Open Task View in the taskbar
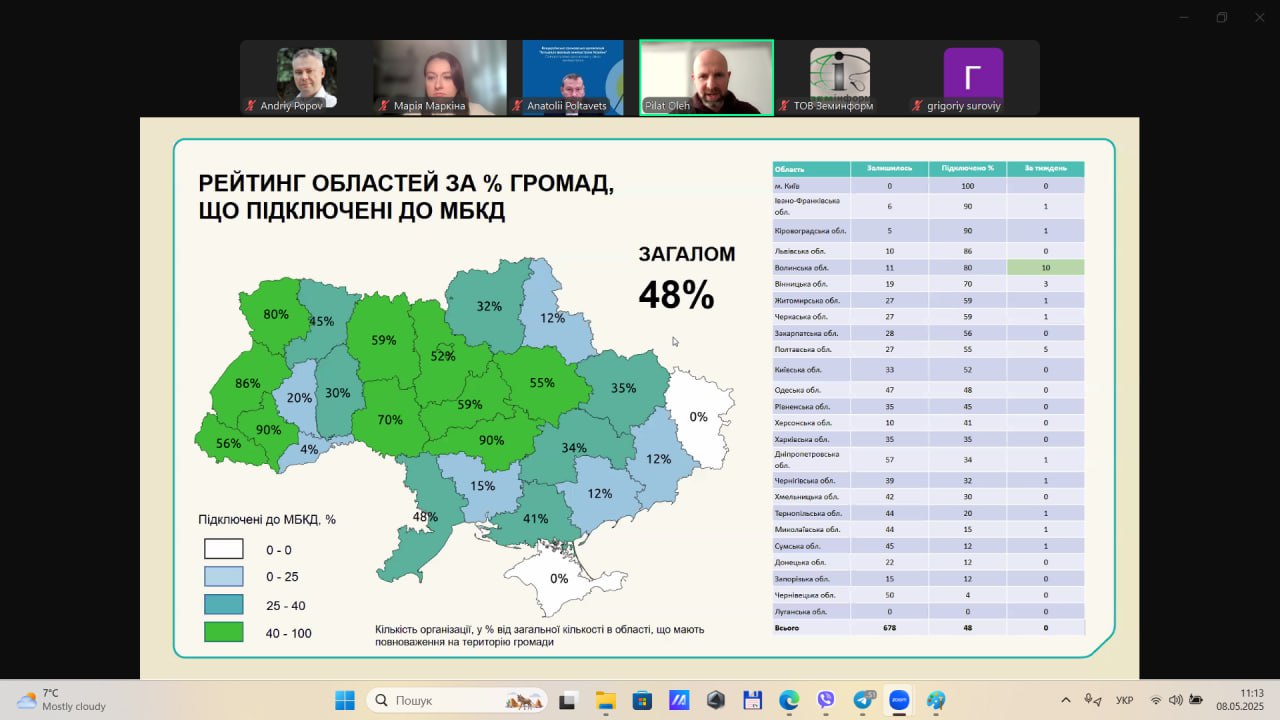Viewport: 1280px width, 720px height. (x=568, y=700)
